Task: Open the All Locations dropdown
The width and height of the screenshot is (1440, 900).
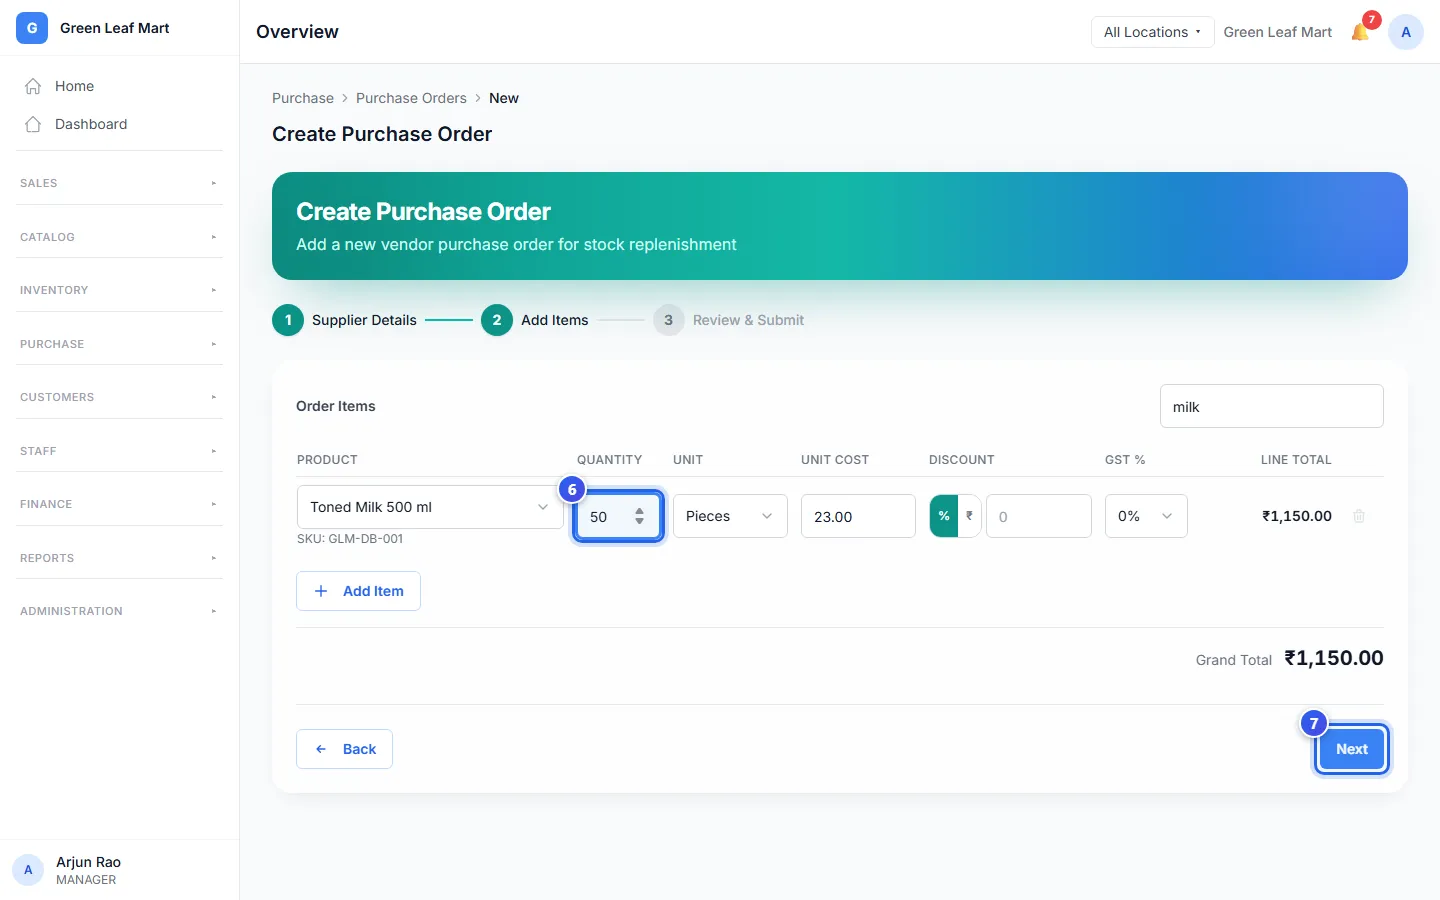Action: 1152,32
